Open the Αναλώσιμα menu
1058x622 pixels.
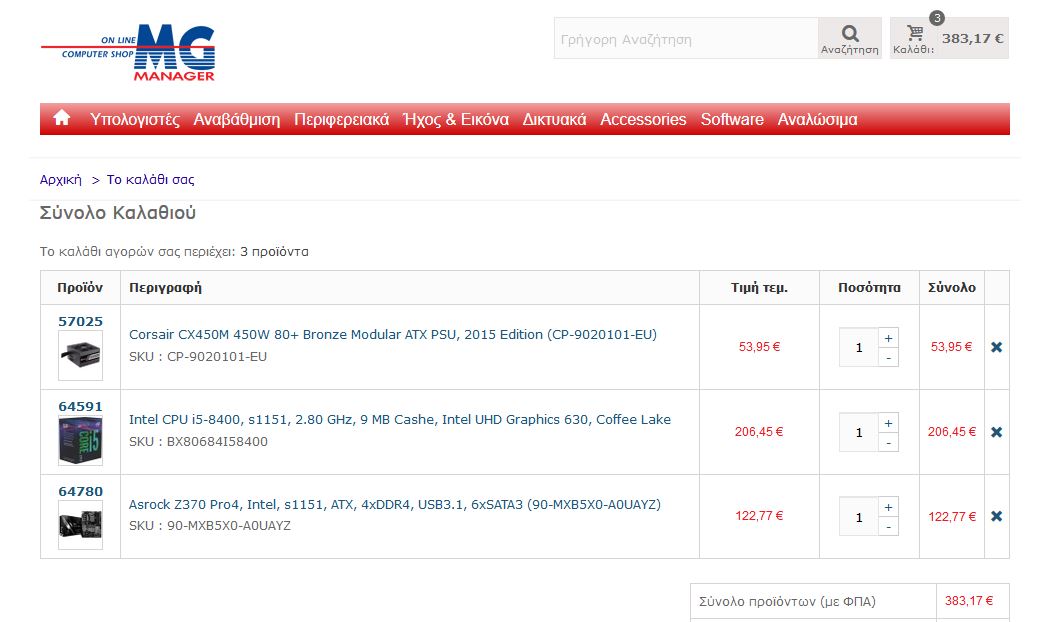pyautogui.click(x=817, y=119)
